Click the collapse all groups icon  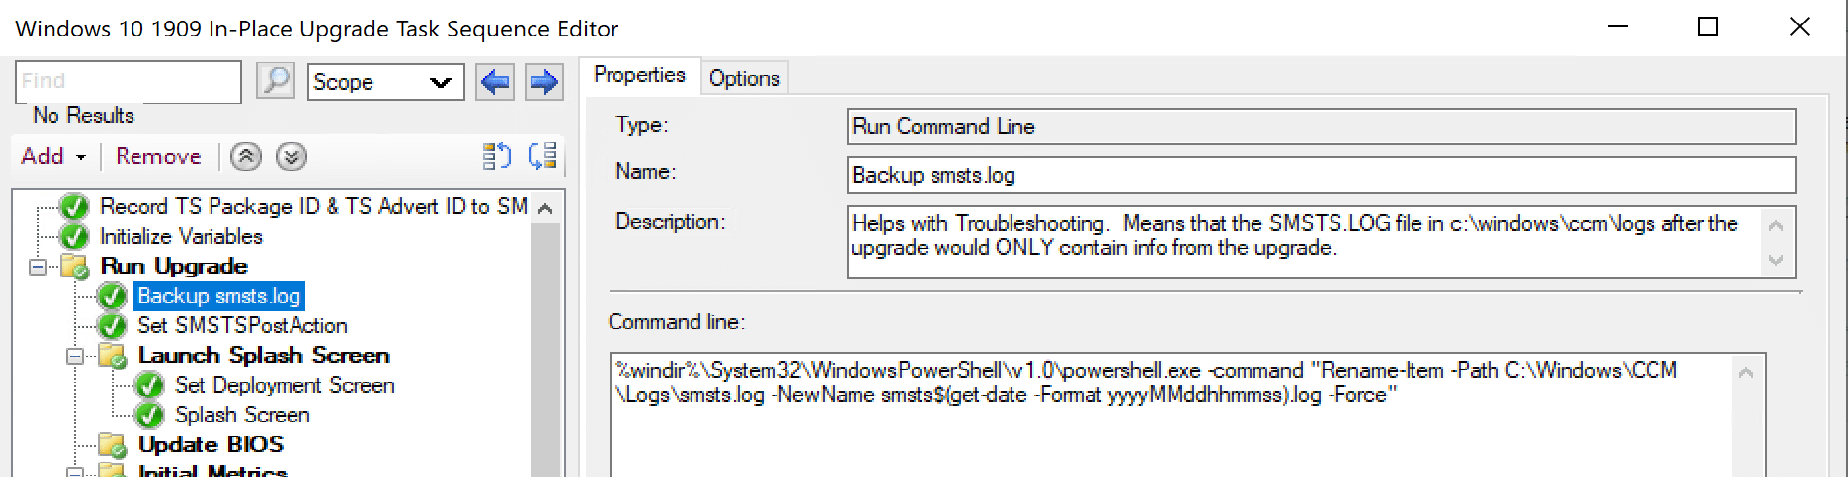pos(497,156)
